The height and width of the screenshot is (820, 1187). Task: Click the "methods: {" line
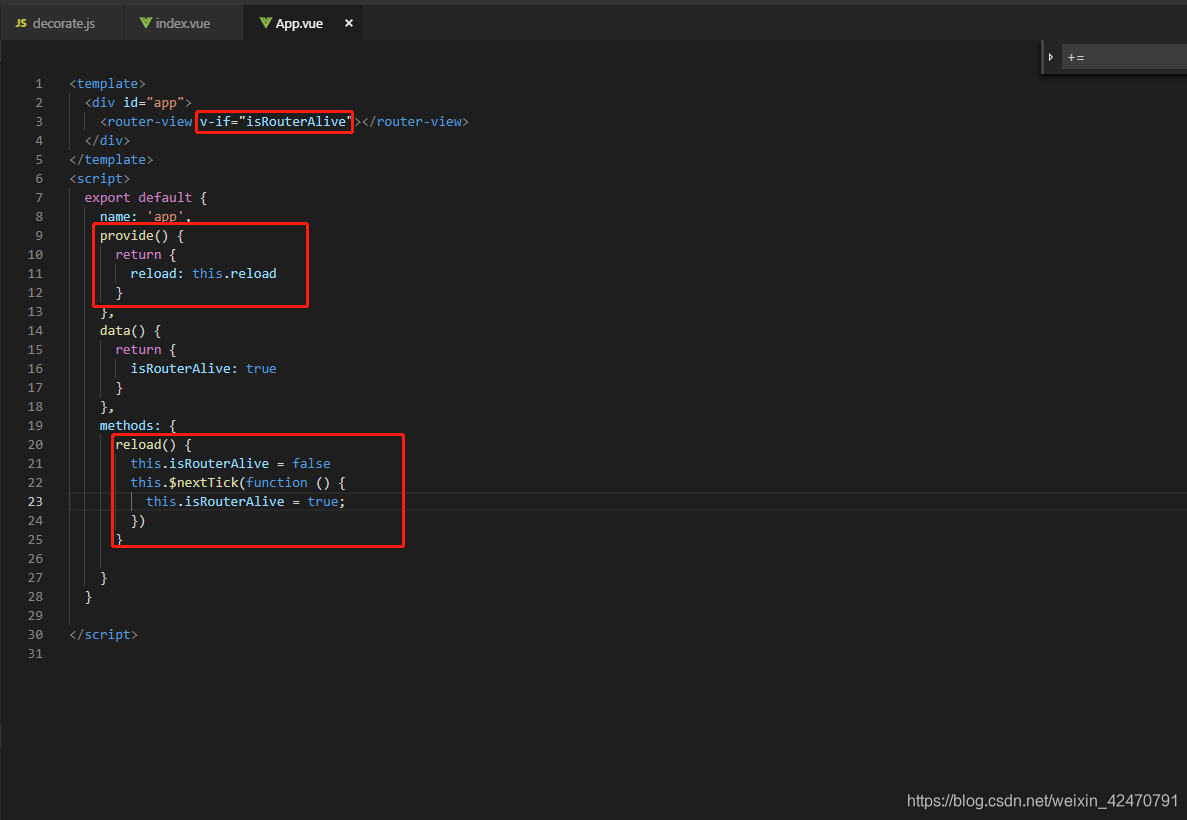pyautogui.click(x=138, y=425)
